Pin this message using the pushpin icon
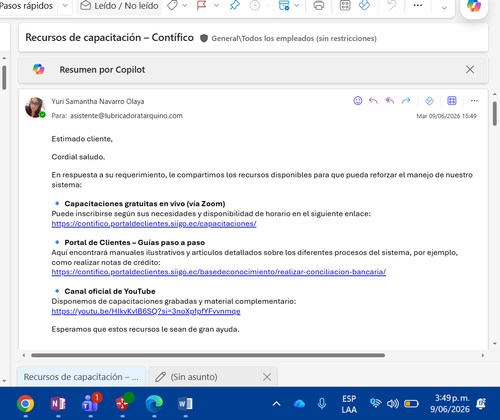This screenshot has width=500, height=420. click(x=235, y=5)
